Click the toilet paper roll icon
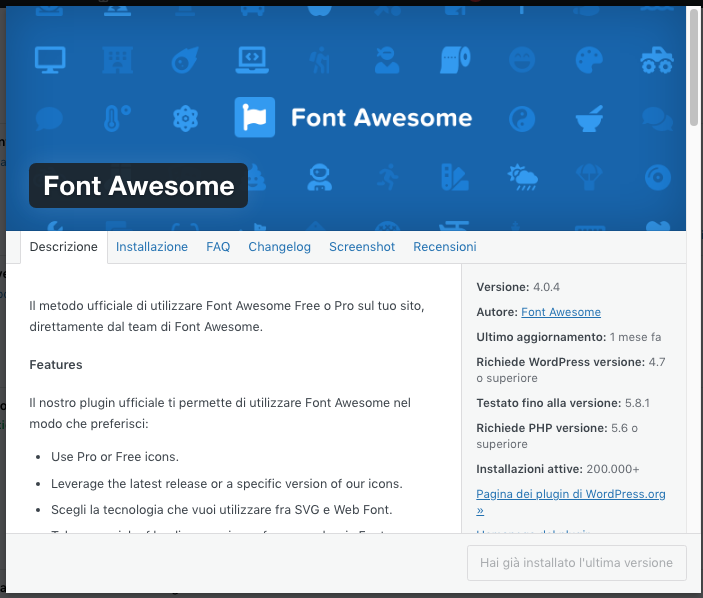The image size is (703, 598). click(x=455, y=60)
